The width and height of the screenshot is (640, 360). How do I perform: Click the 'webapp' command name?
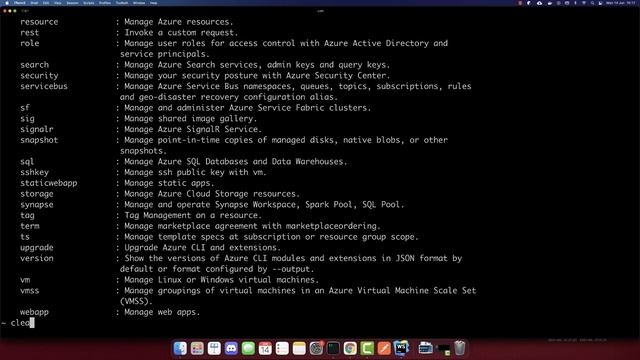click(x=34, y=312)
